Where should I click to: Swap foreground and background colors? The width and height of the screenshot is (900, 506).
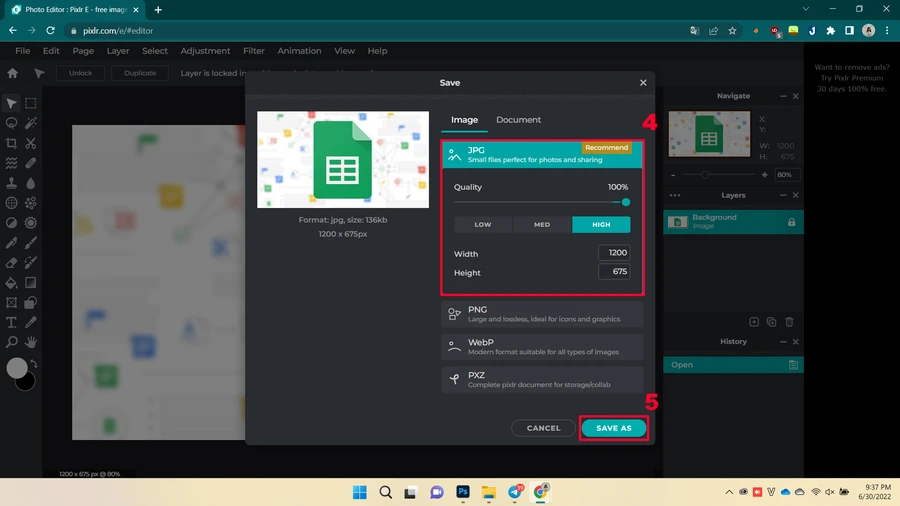click(34, 363)
